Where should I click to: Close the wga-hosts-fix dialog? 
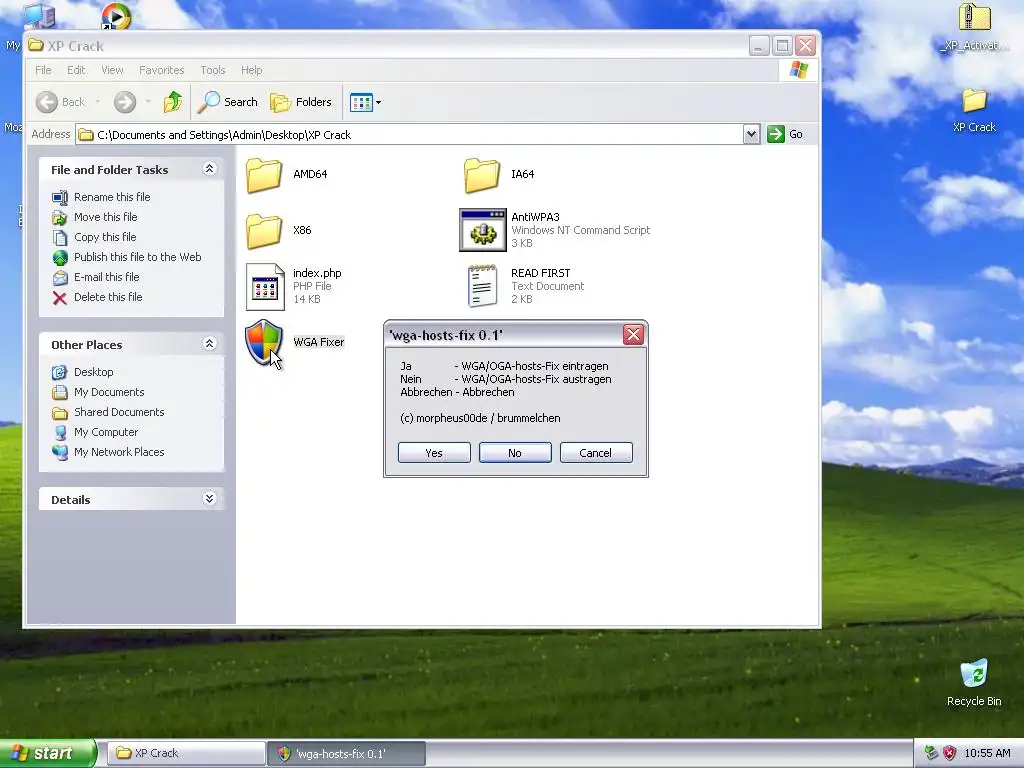[633, 335]
